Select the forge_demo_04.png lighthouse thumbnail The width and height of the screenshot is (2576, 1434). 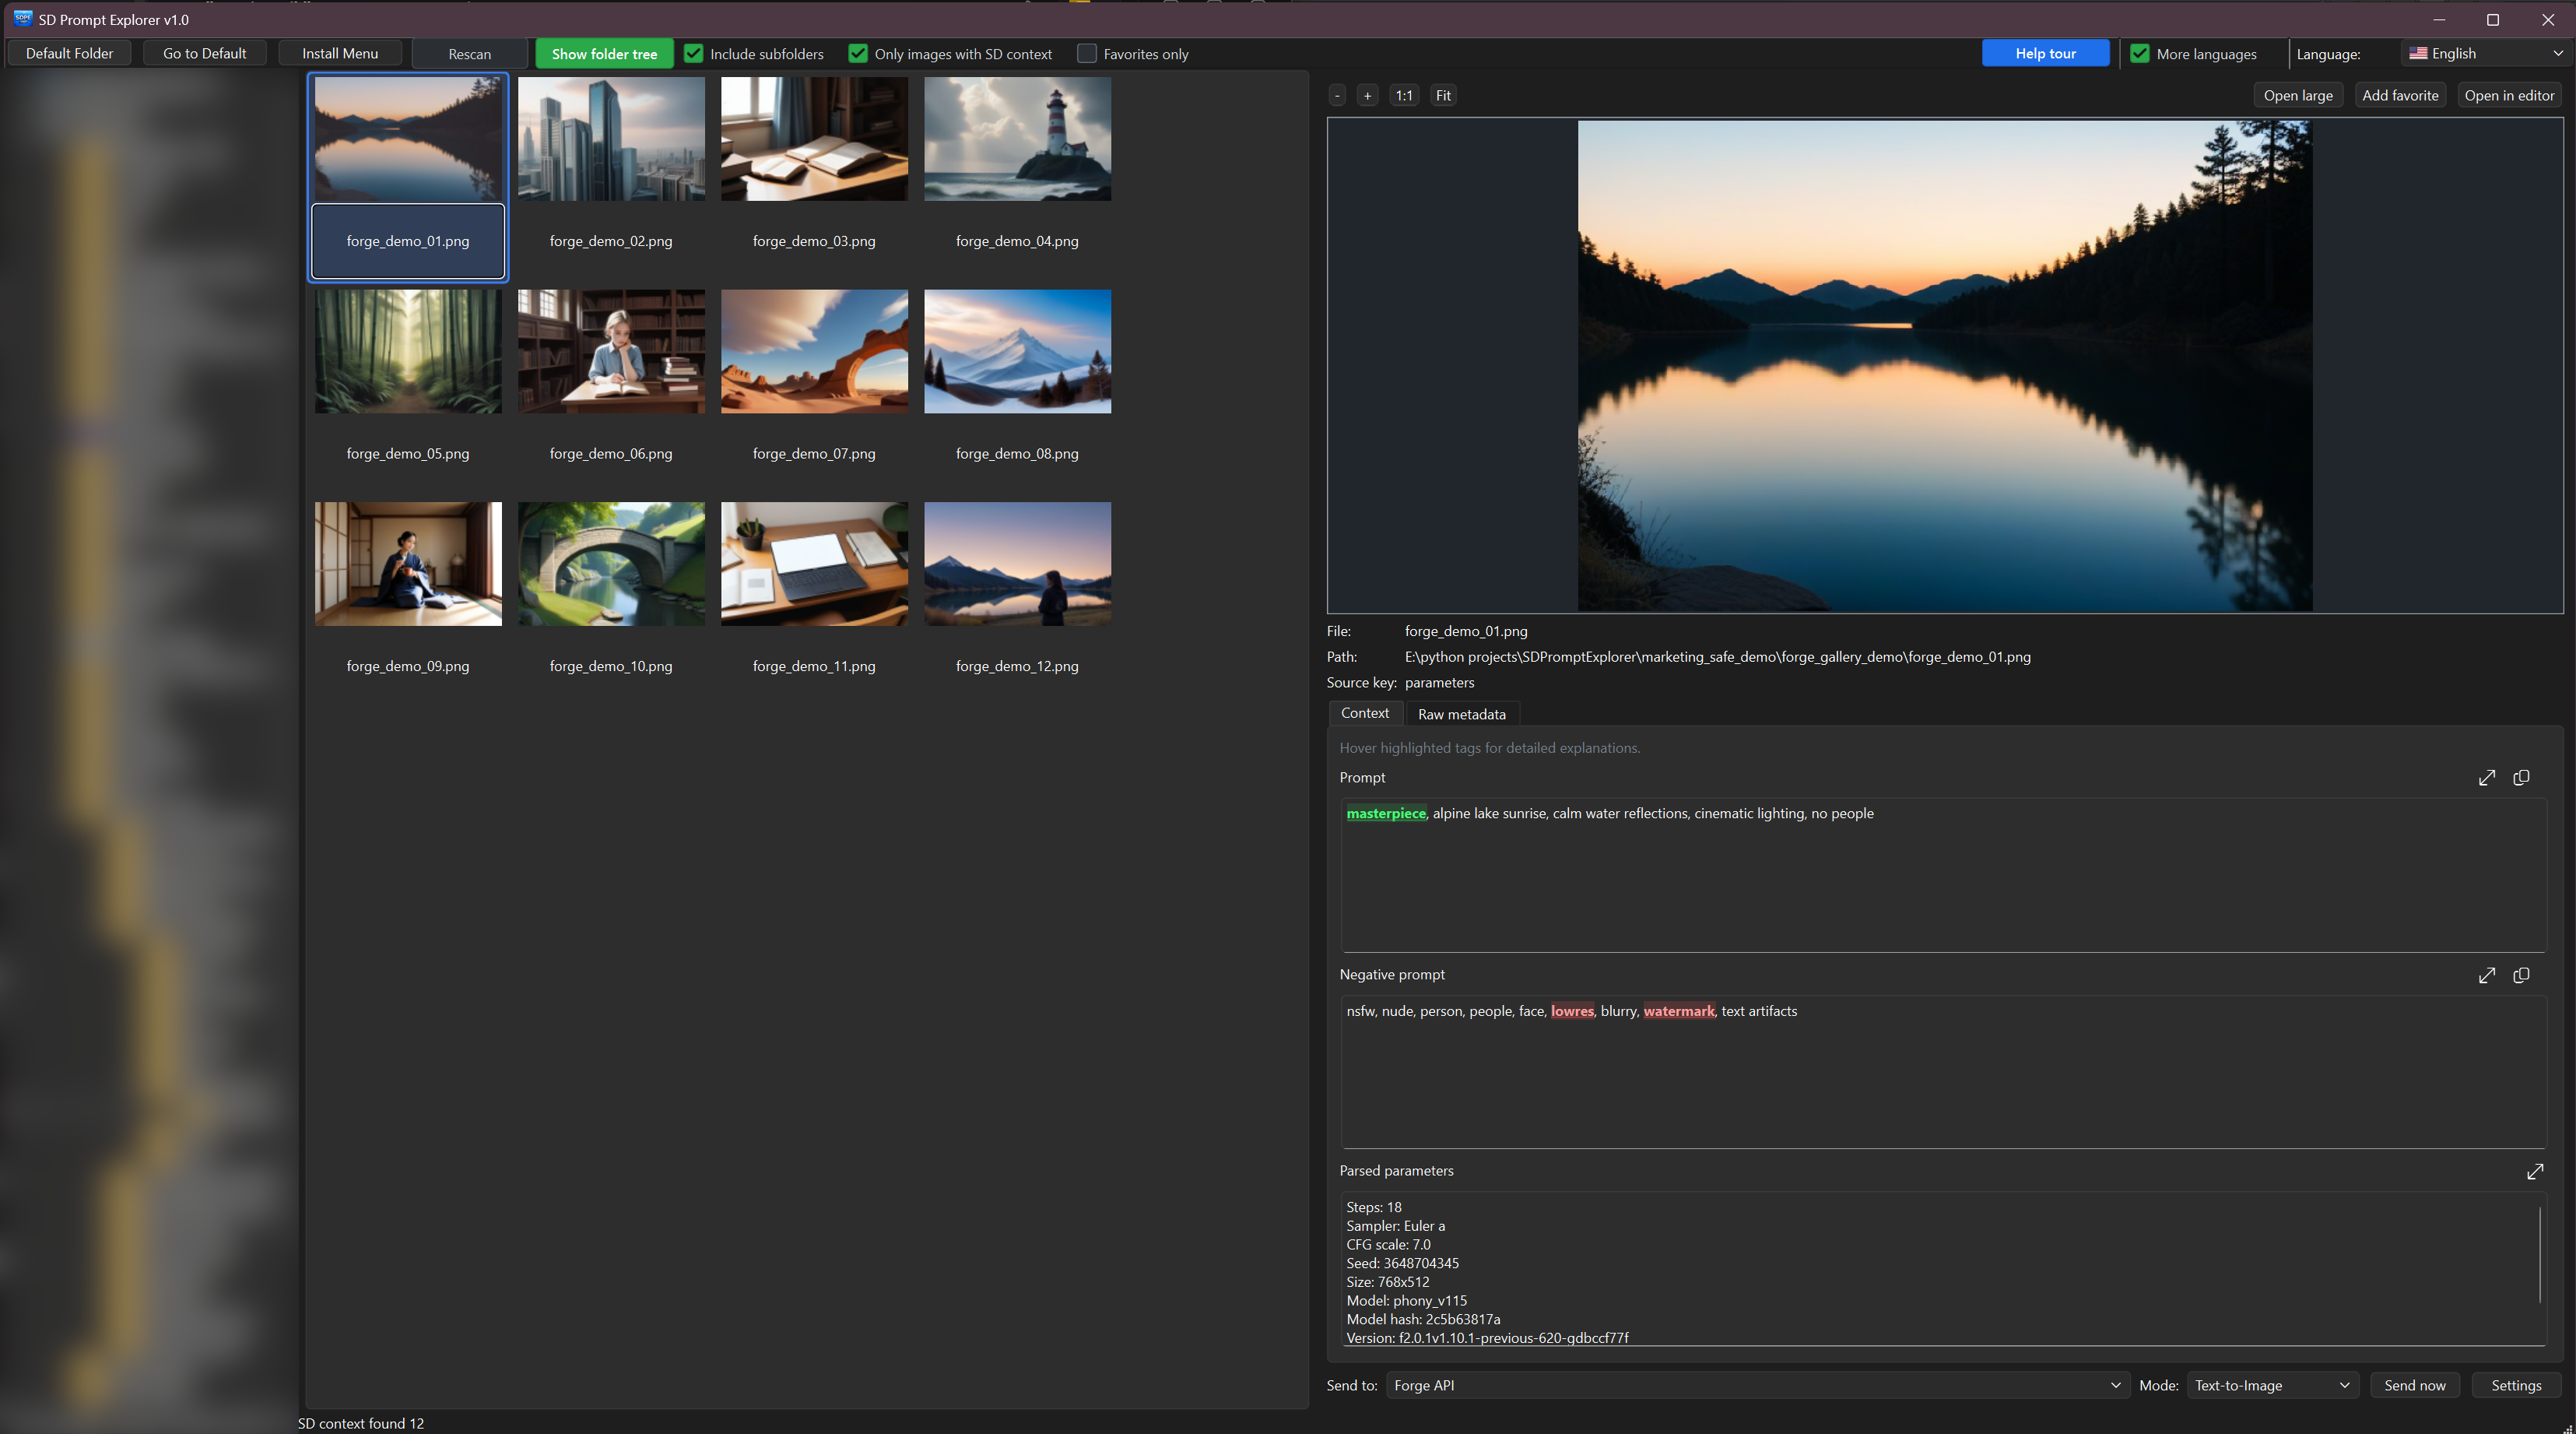coord(1017,140)
